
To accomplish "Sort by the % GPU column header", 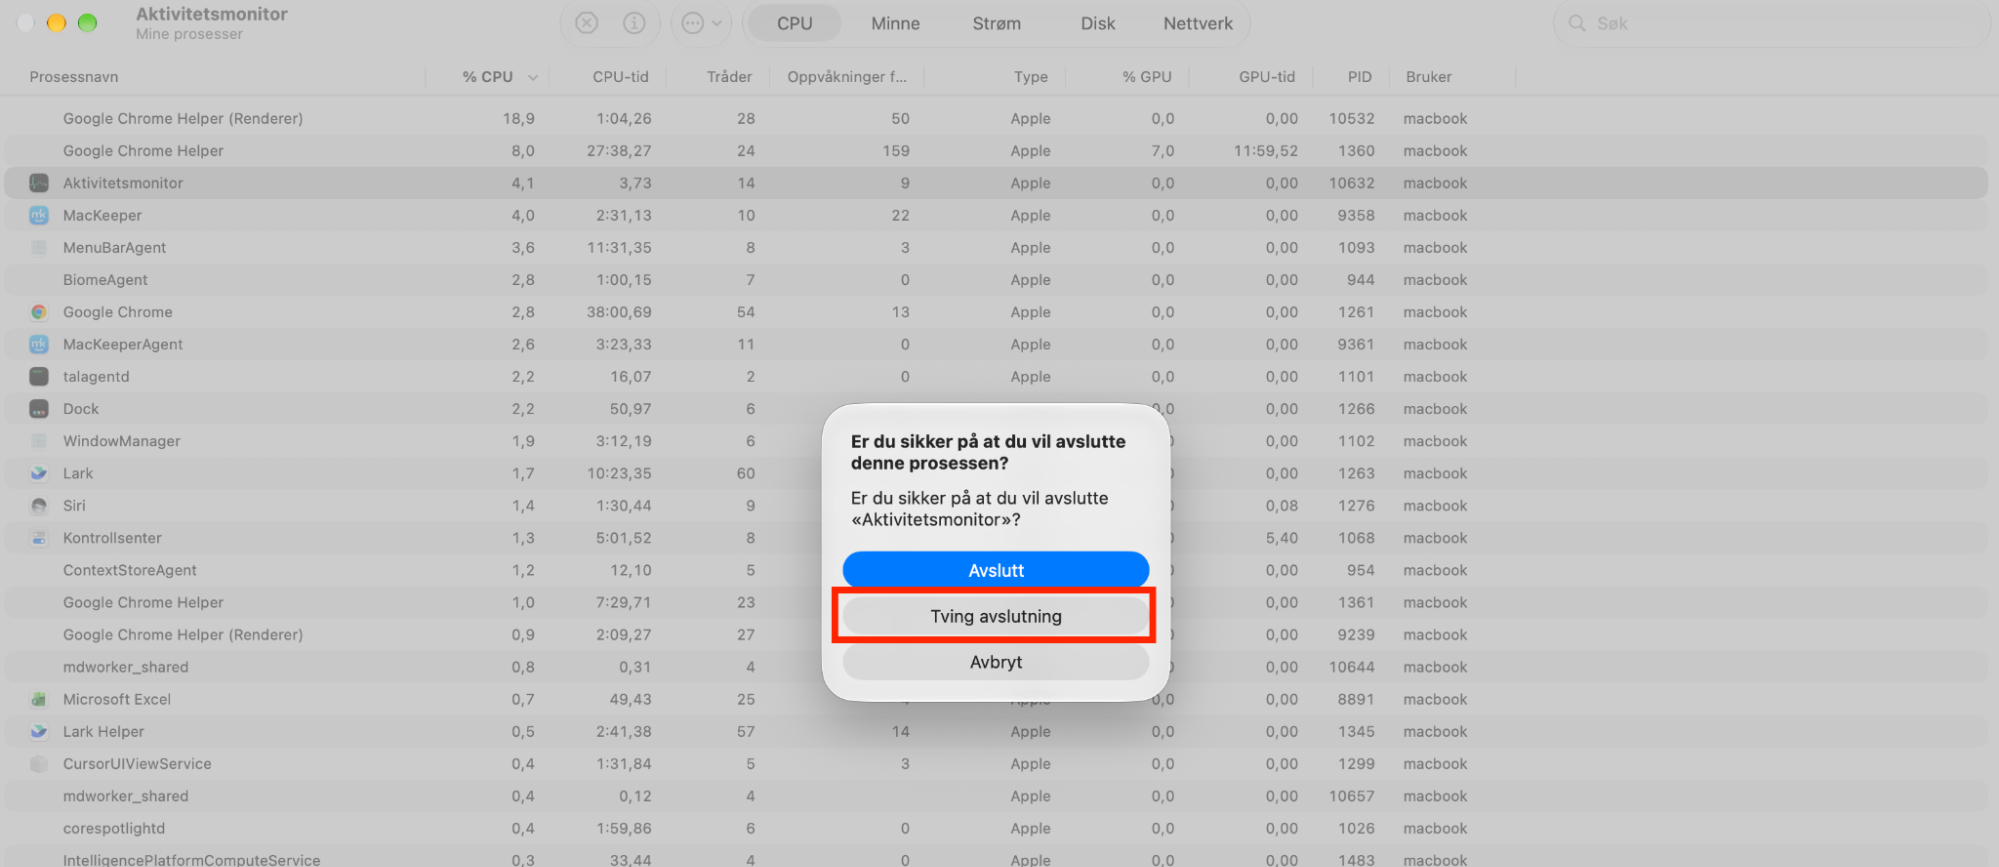I will (1146, 77).
